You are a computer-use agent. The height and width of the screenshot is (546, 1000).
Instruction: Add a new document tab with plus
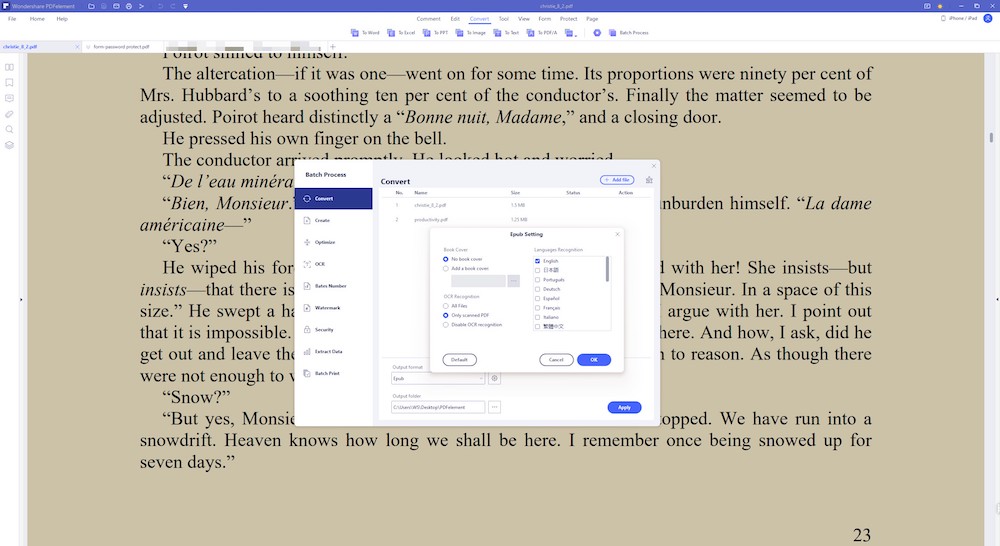coord(332,47)
